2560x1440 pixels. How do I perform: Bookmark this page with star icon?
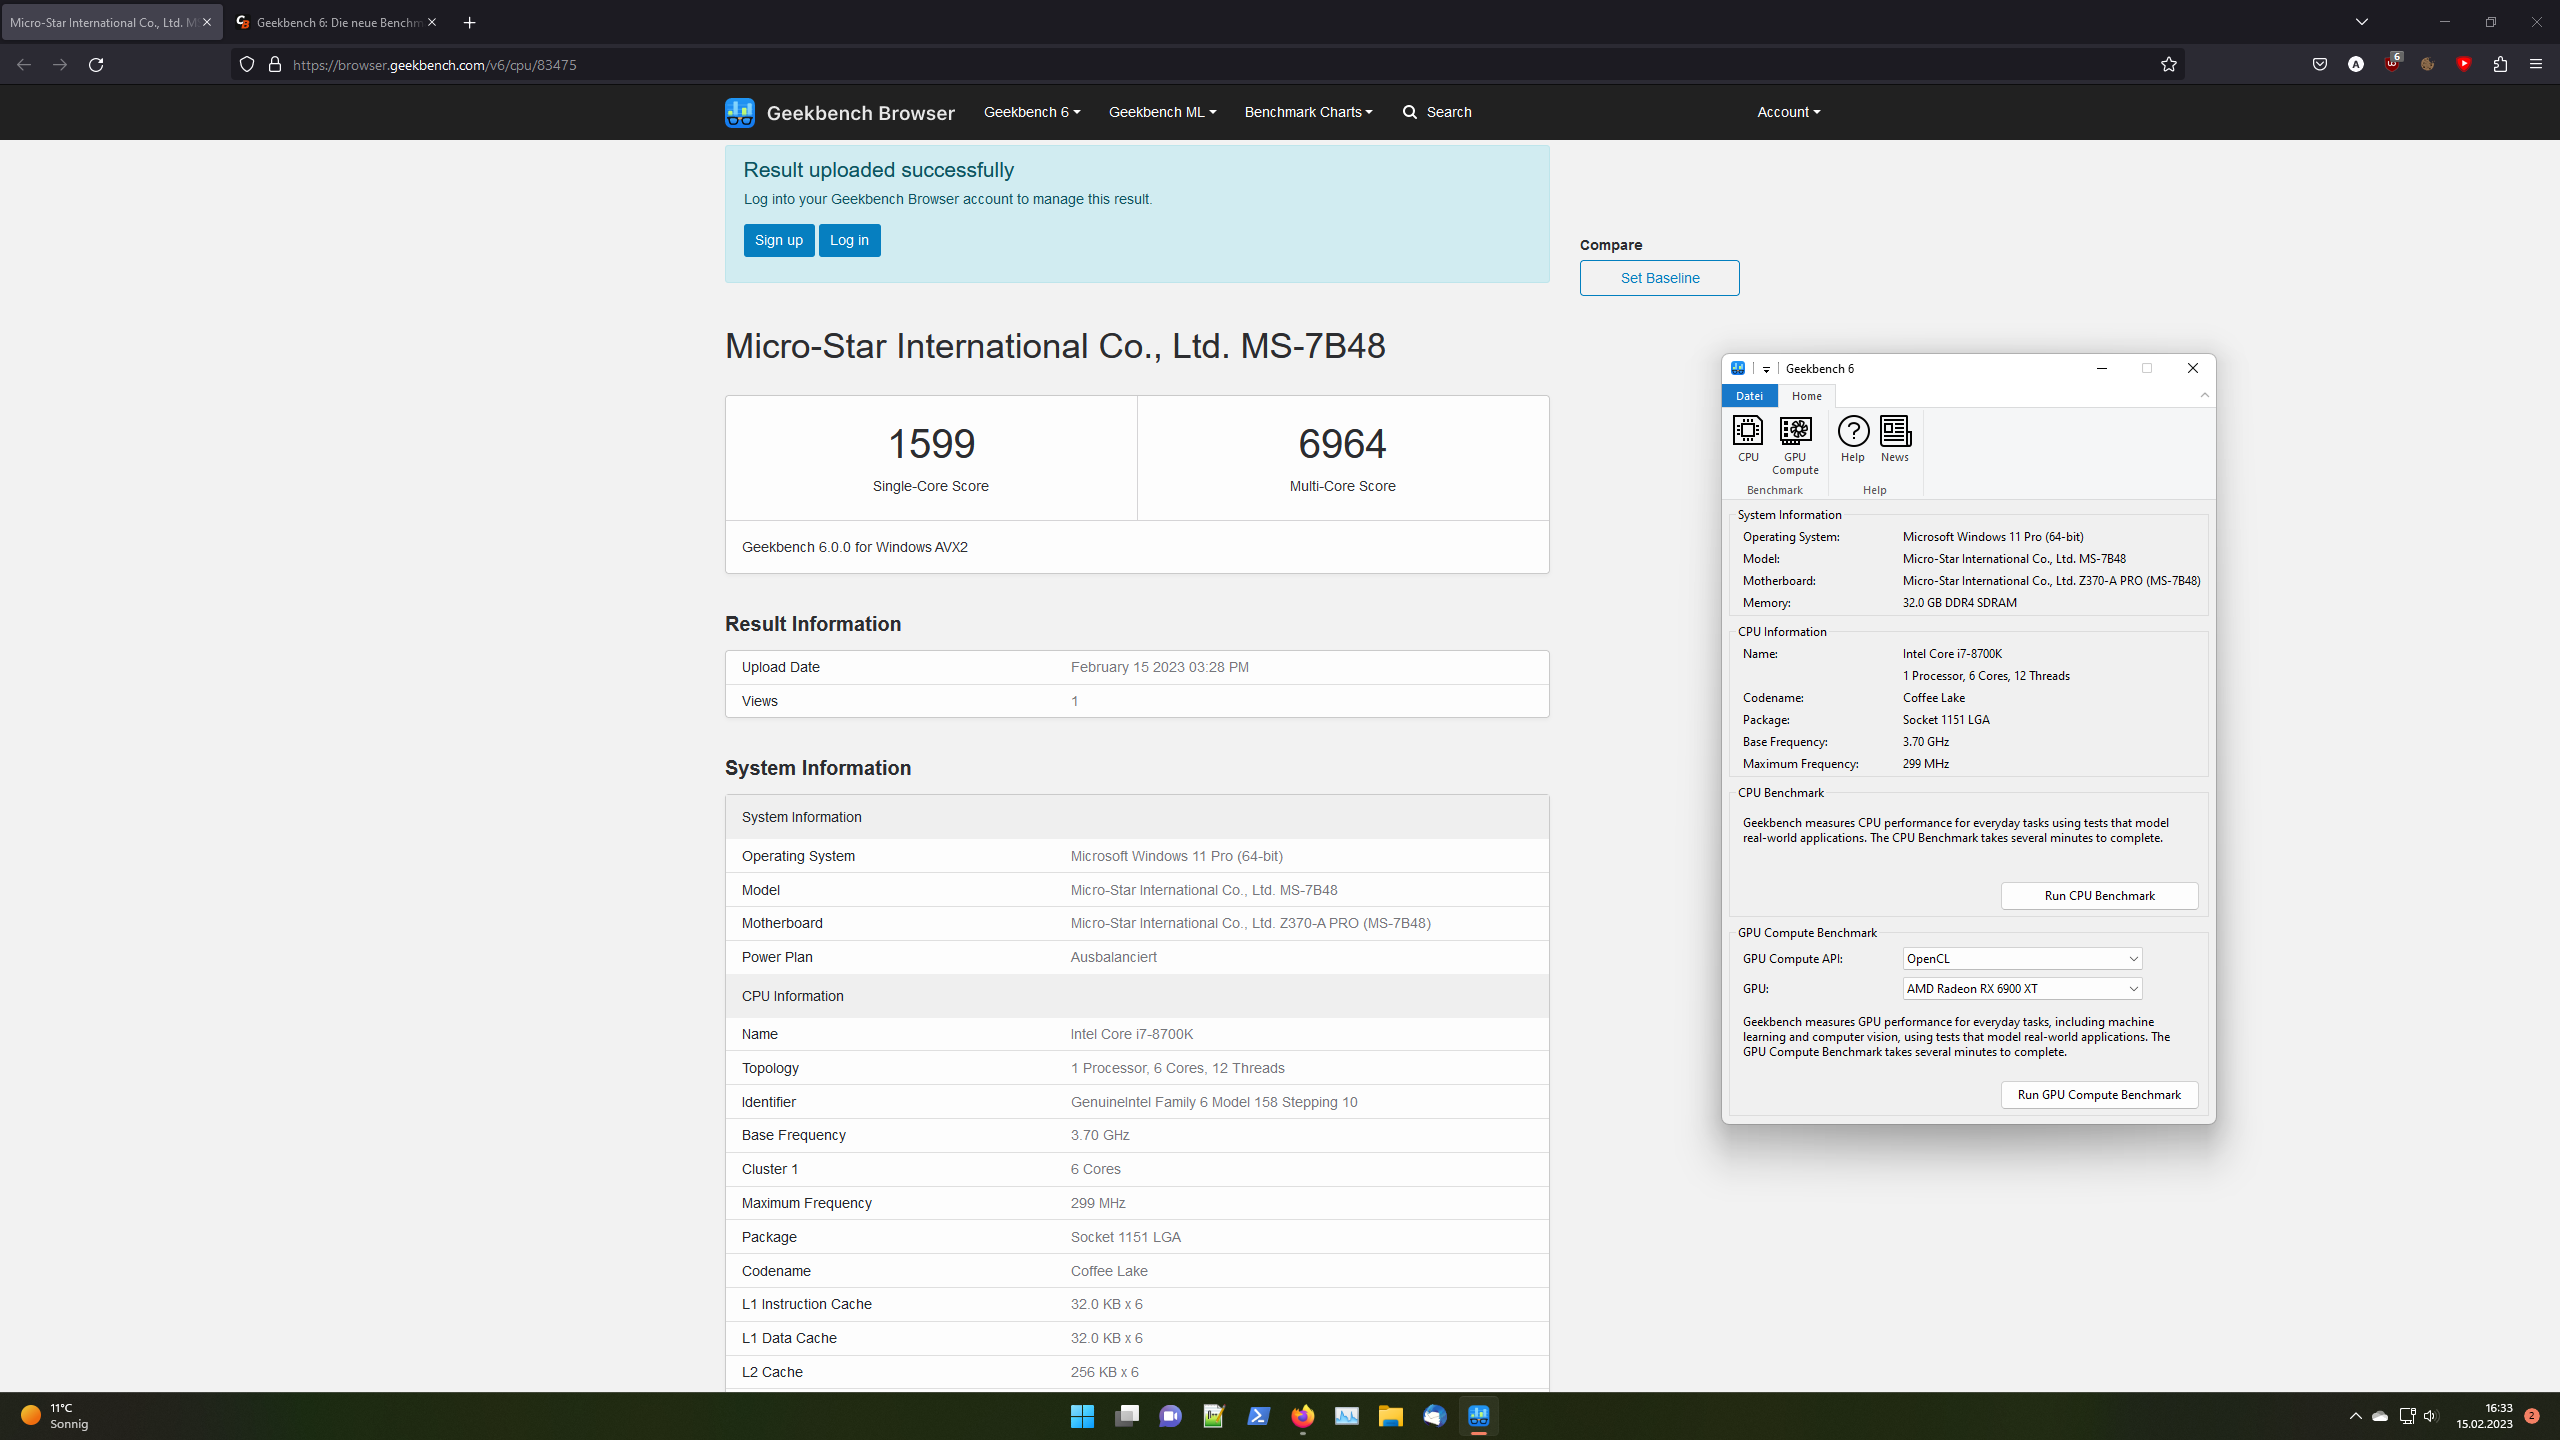[2168, 65]
